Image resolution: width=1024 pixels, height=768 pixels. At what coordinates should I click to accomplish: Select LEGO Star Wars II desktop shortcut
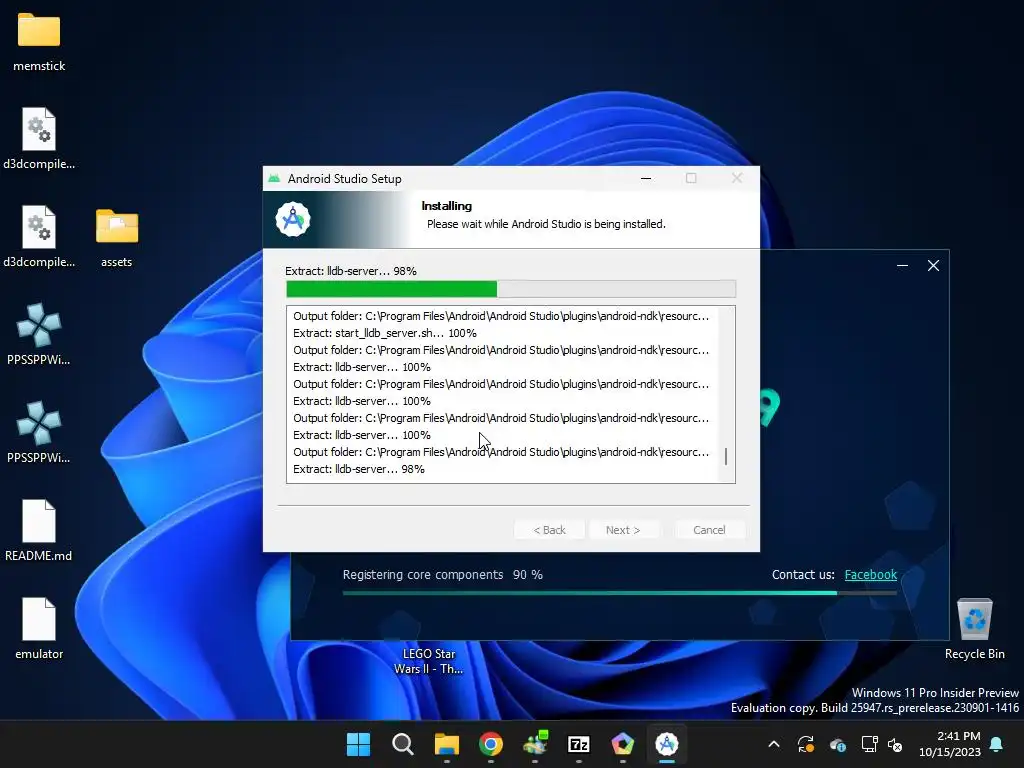tap(428, 661)
